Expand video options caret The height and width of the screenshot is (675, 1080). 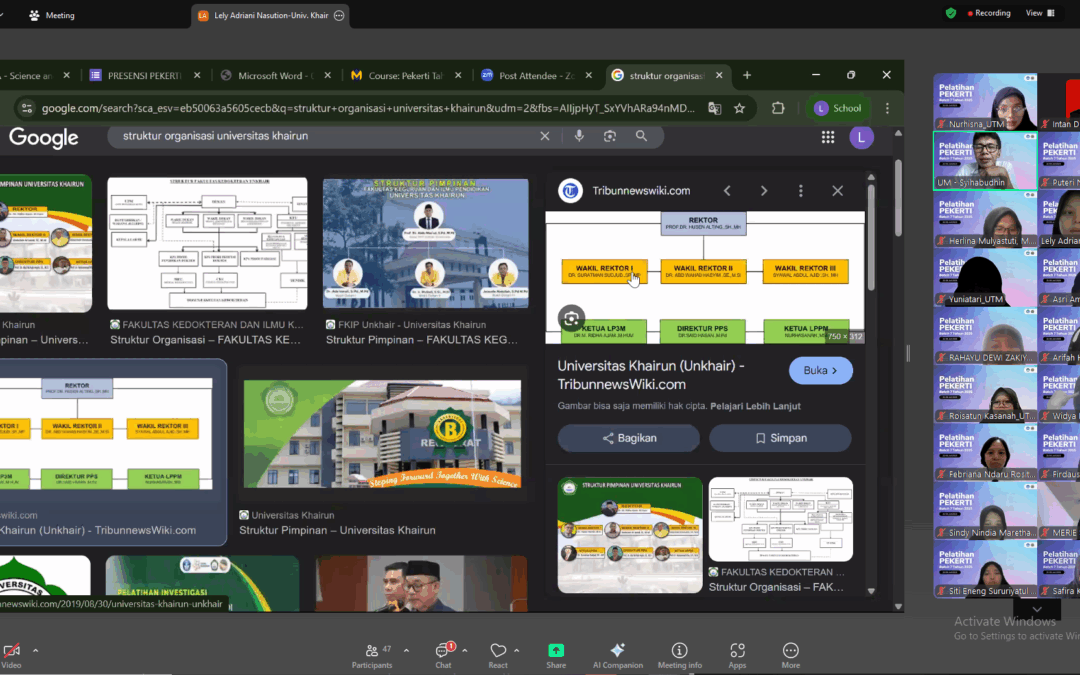pyautogui.click(x=36, y=650)
